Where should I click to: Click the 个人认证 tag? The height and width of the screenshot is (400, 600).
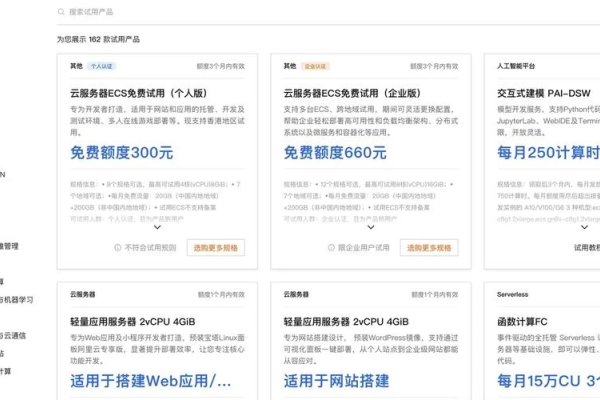click(x=102, y=66)
